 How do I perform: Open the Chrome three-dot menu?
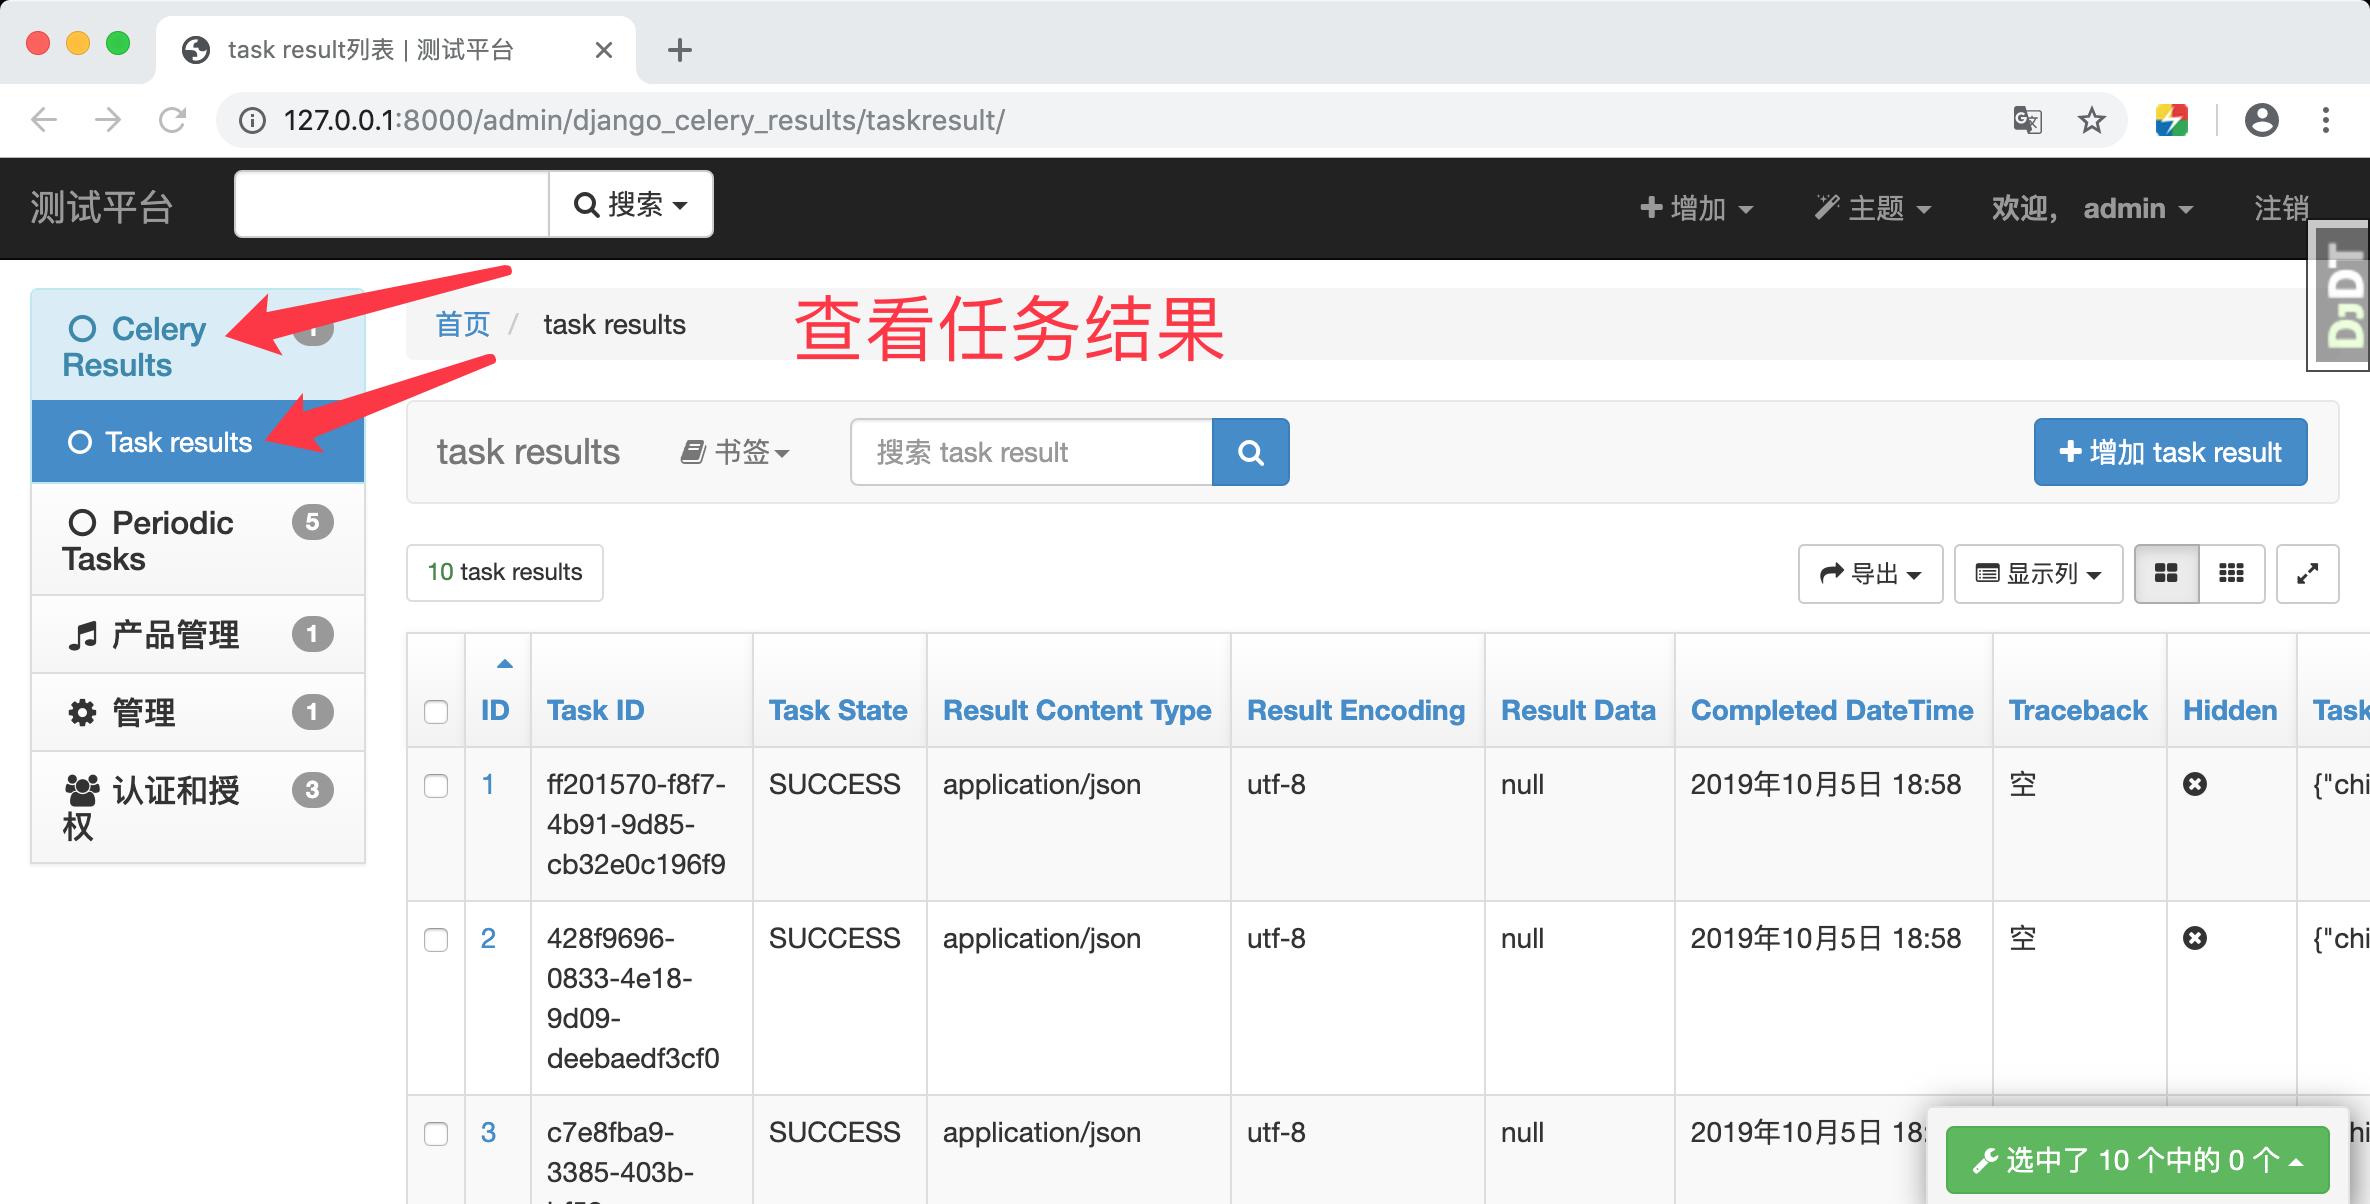pyautogui.click(x=2326, y=121)
